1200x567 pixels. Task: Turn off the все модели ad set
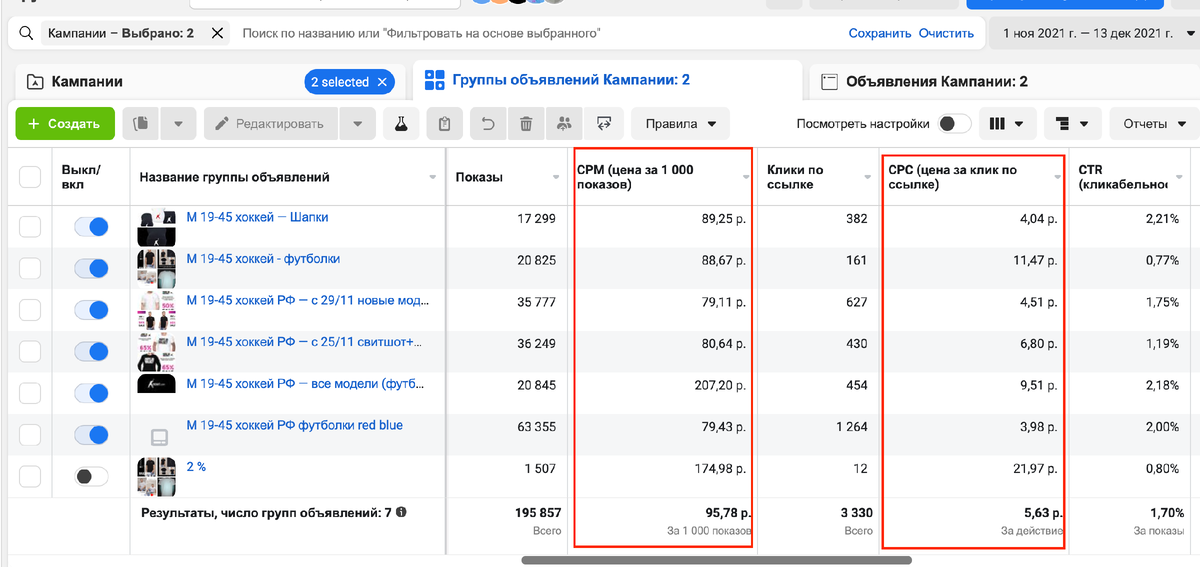click(x=91, y=393)
